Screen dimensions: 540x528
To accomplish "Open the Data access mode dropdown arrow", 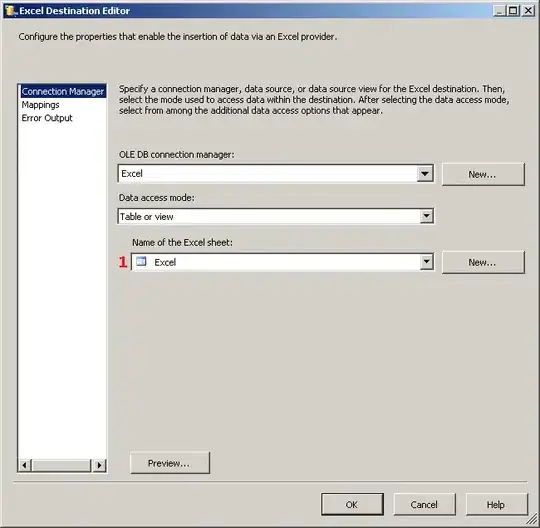I will (x=427, y=216).
